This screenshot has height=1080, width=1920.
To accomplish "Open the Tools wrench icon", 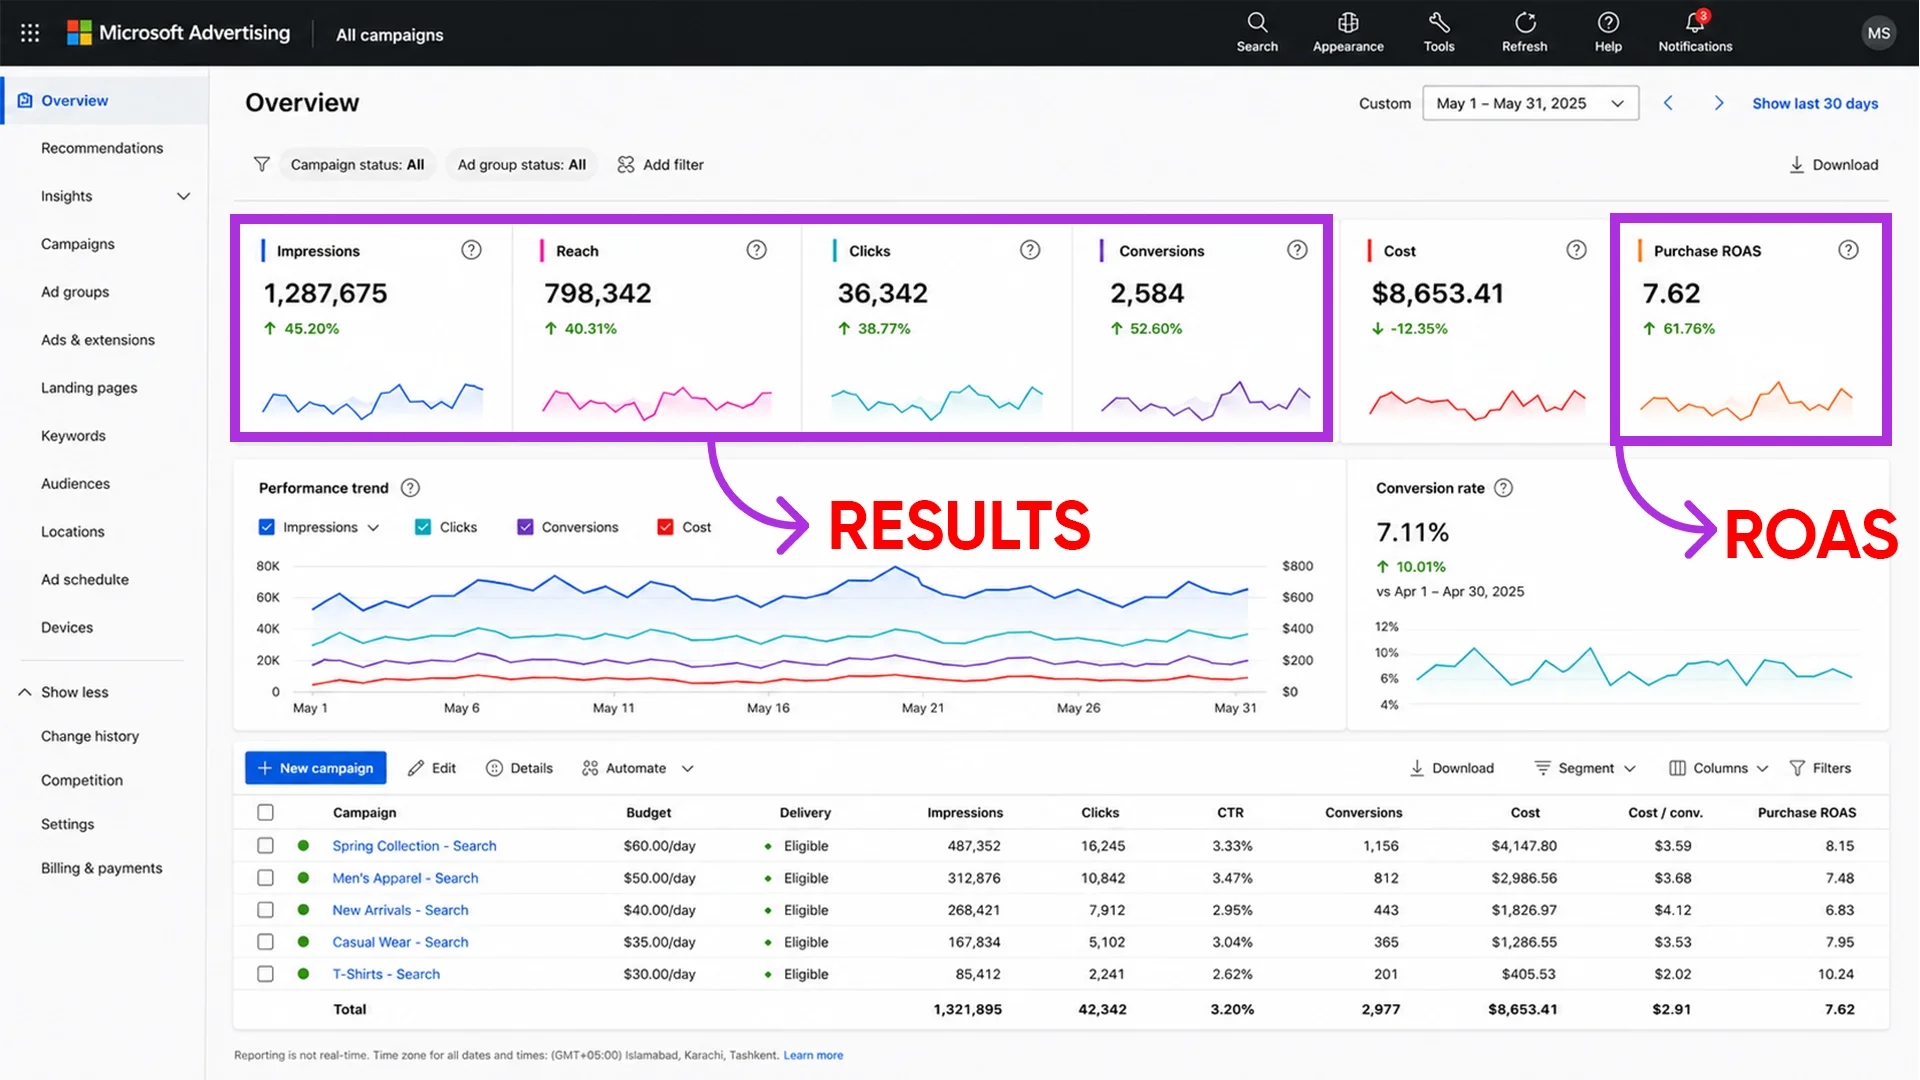I will pyautogui.click(x=1439, y=22).
